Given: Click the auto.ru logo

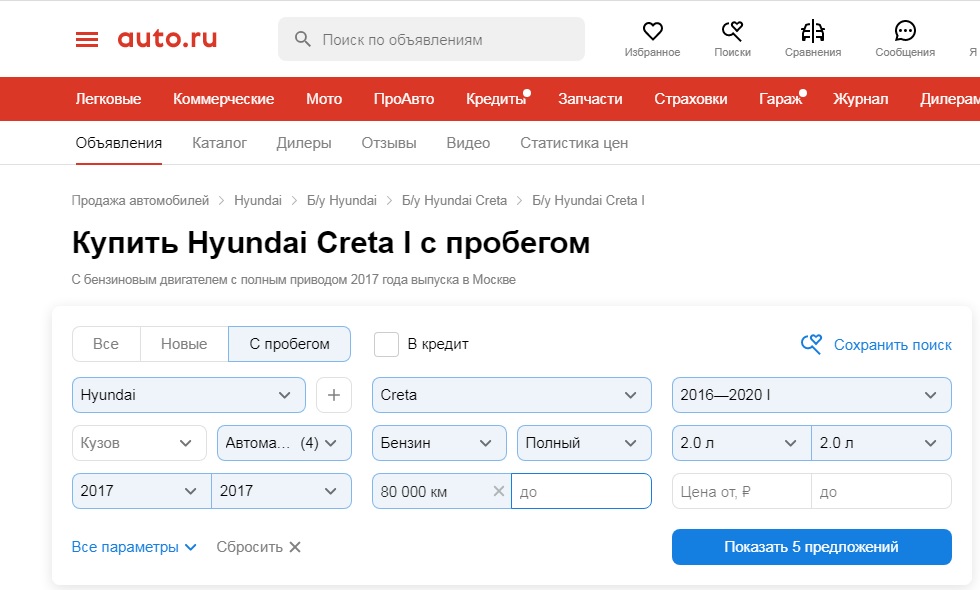Looking at the screenshot, I should coord(167,39).
